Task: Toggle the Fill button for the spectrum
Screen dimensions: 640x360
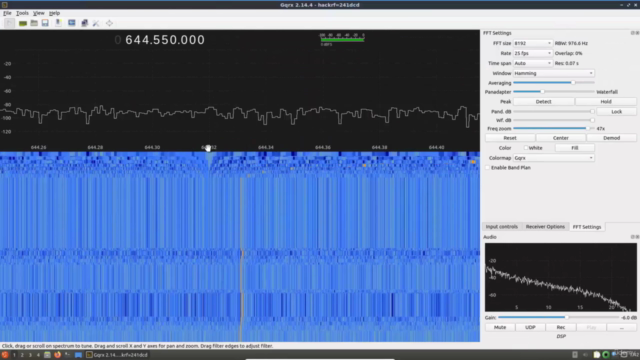Action: [575, 148]
